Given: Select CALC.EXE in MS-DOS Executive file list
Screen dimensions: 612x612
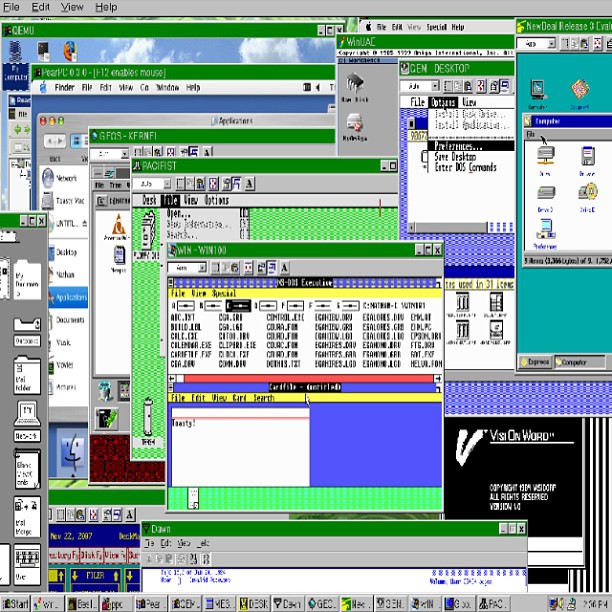Looking at the screenshot, I should pyautogui.click(x=183, y=336).
